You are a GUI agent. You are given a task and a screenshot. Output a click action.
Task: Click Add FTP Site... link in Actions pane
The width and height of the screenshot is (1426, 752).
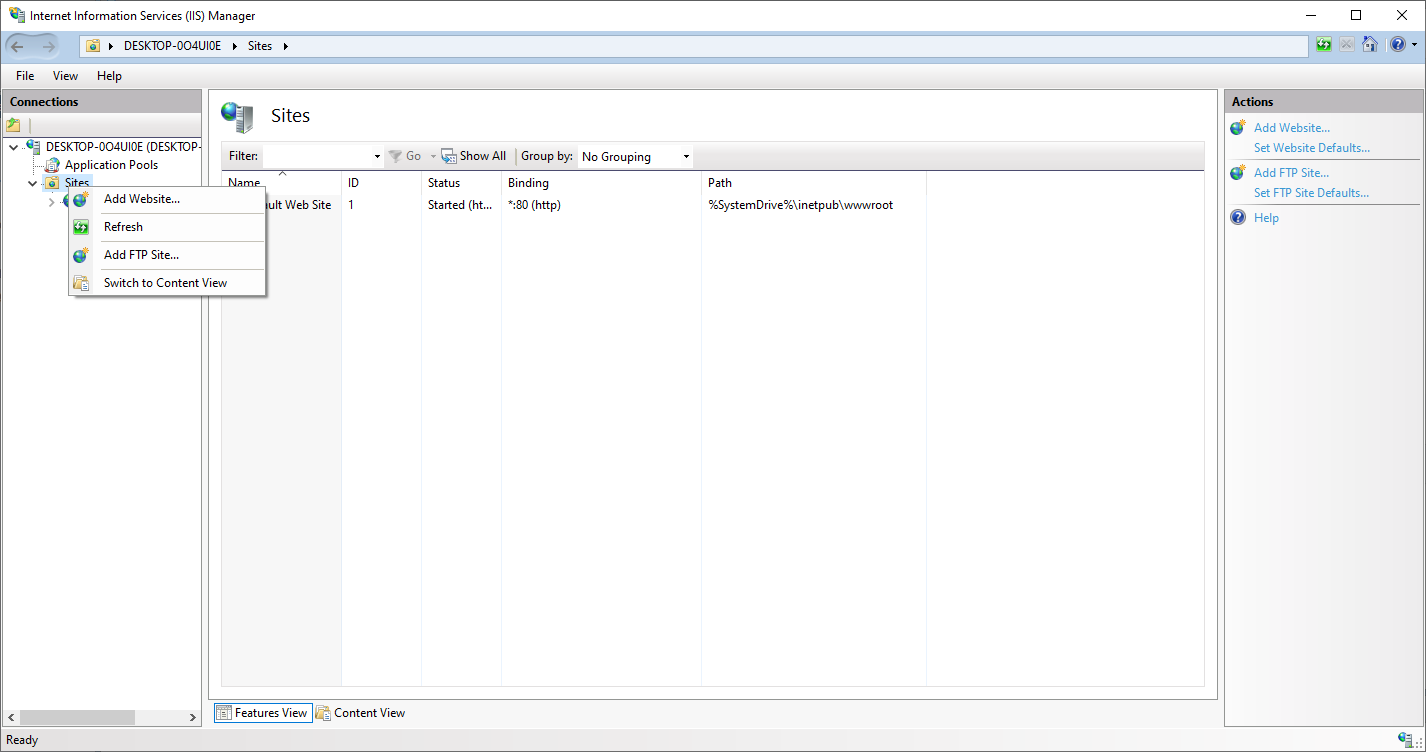tap(1291, 173)
